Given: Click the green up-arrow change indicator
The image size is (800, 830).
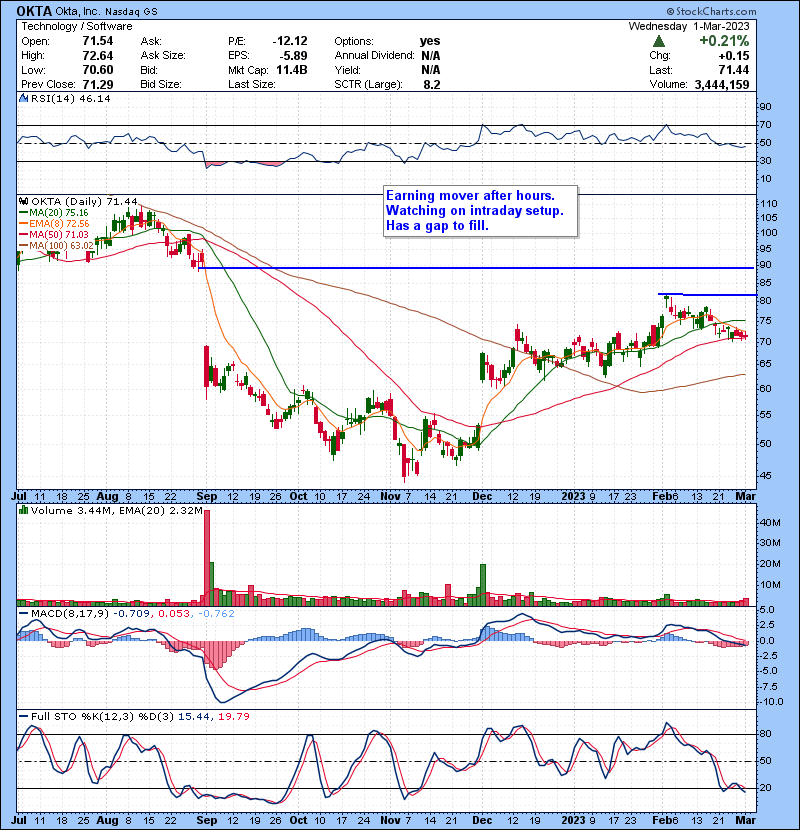Looking at the screenshot, I should pyautogui.click(x=659, y=41).
